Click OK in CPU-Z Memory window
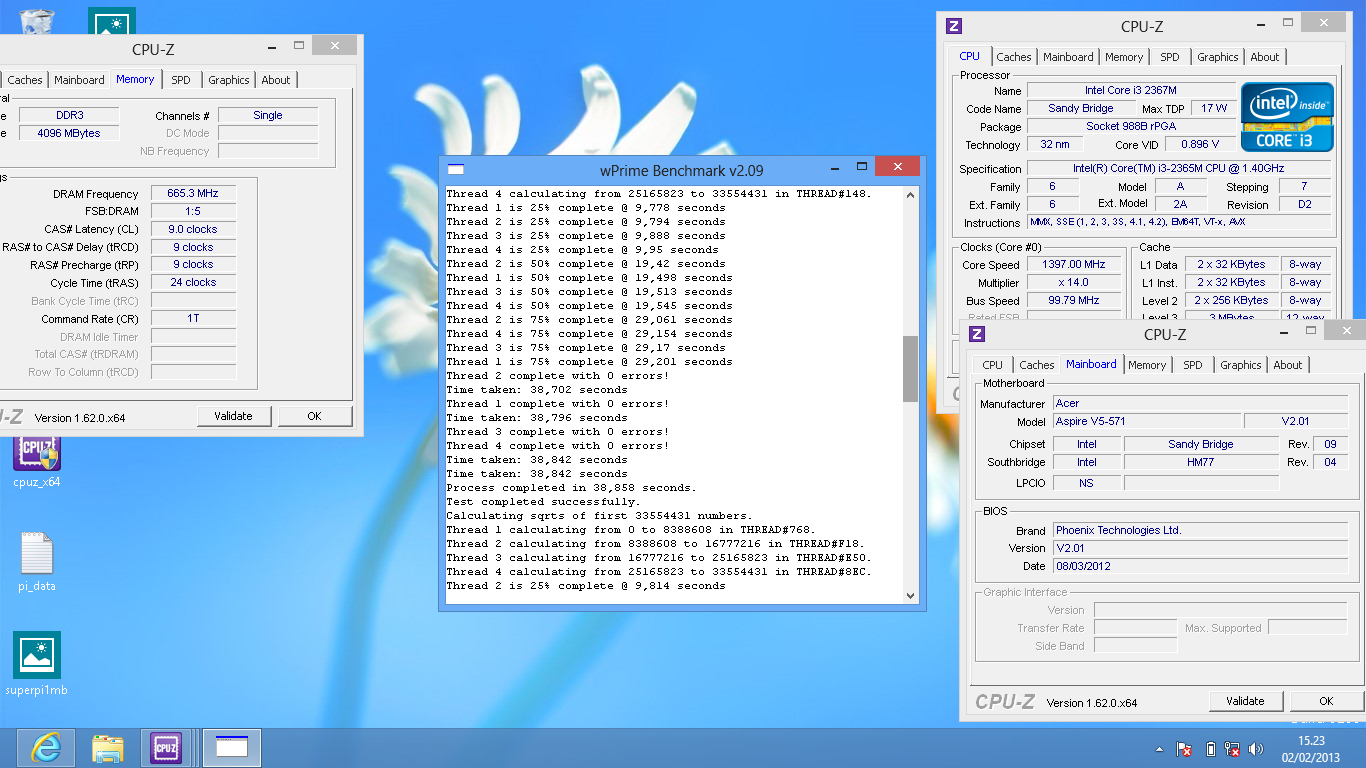The height and width of the screenshot is (768, 1366). 315,416
